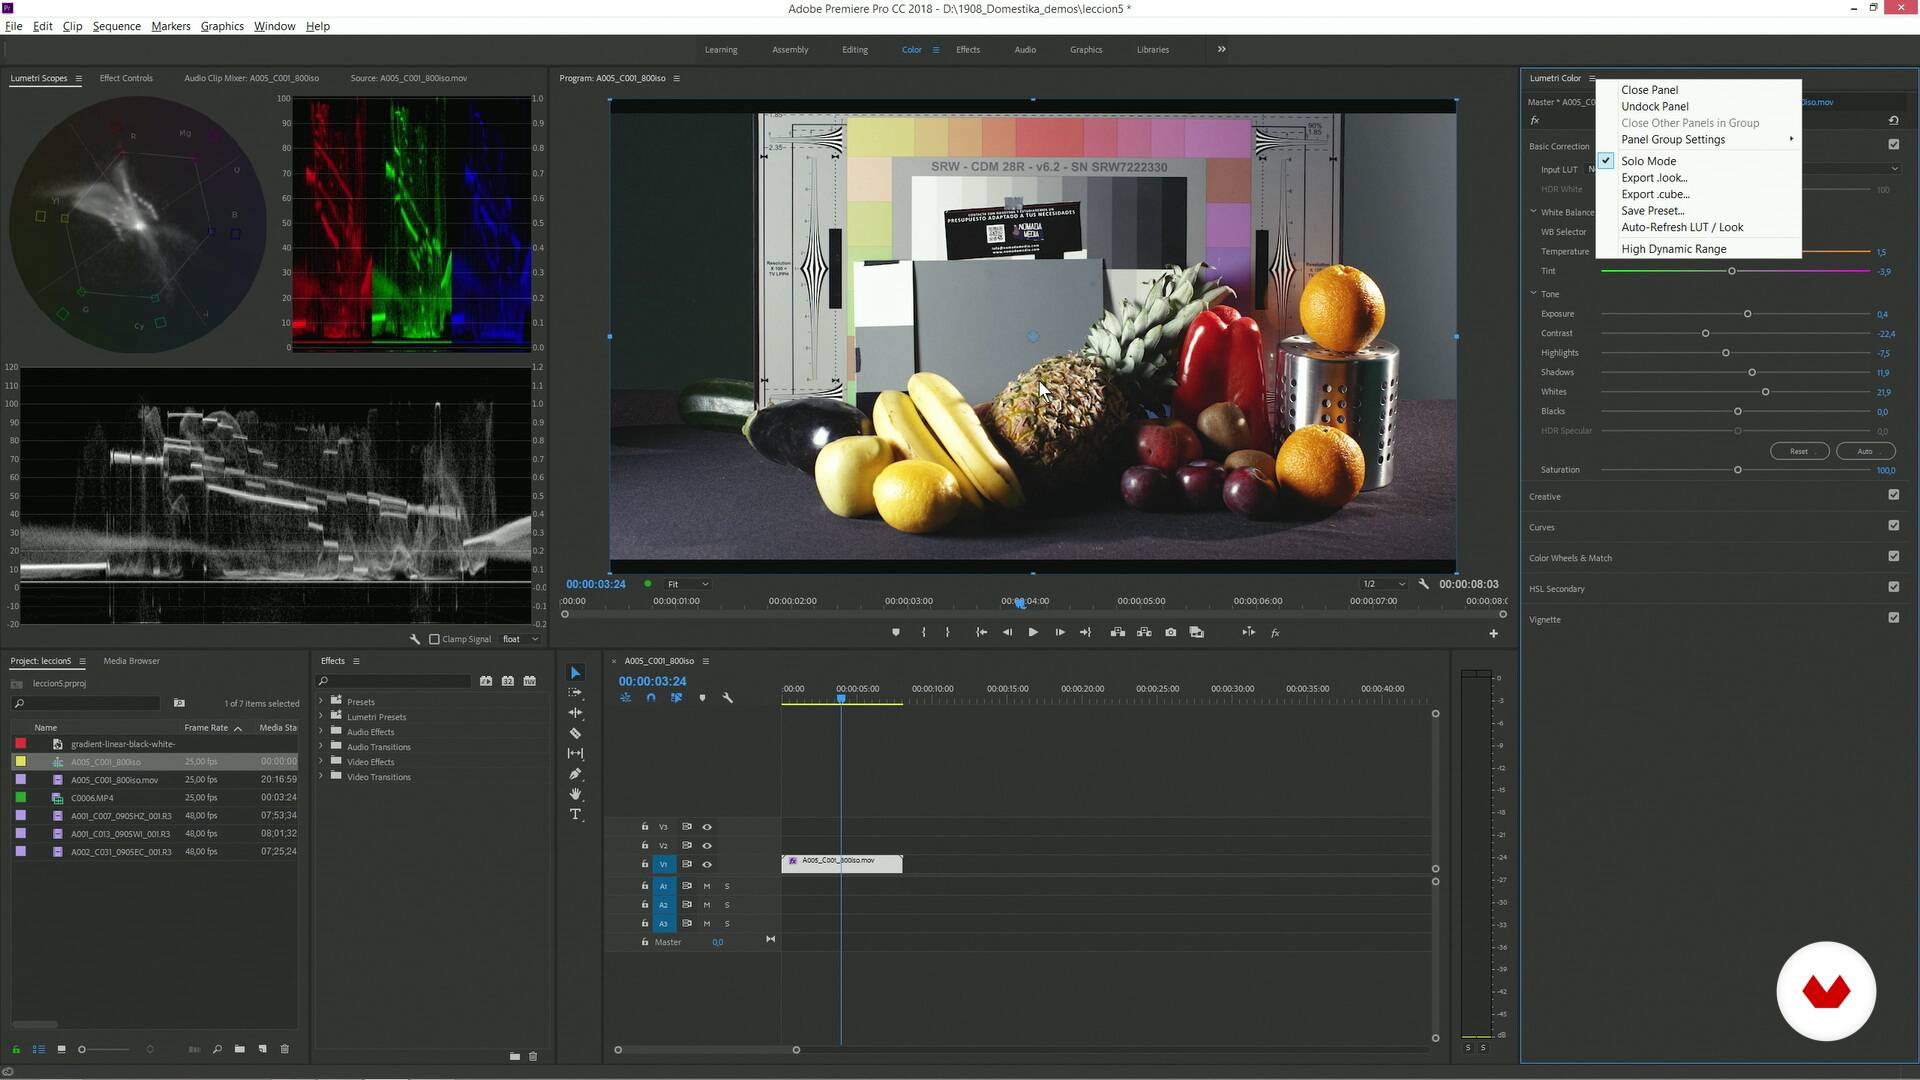Select the Hand tool

(x=575, y=794)
